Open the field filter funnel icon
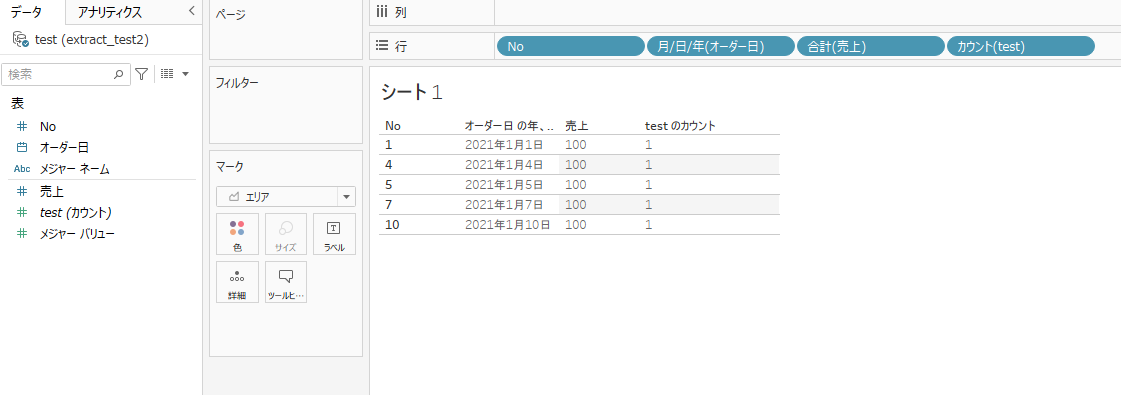 coord(142,74)
